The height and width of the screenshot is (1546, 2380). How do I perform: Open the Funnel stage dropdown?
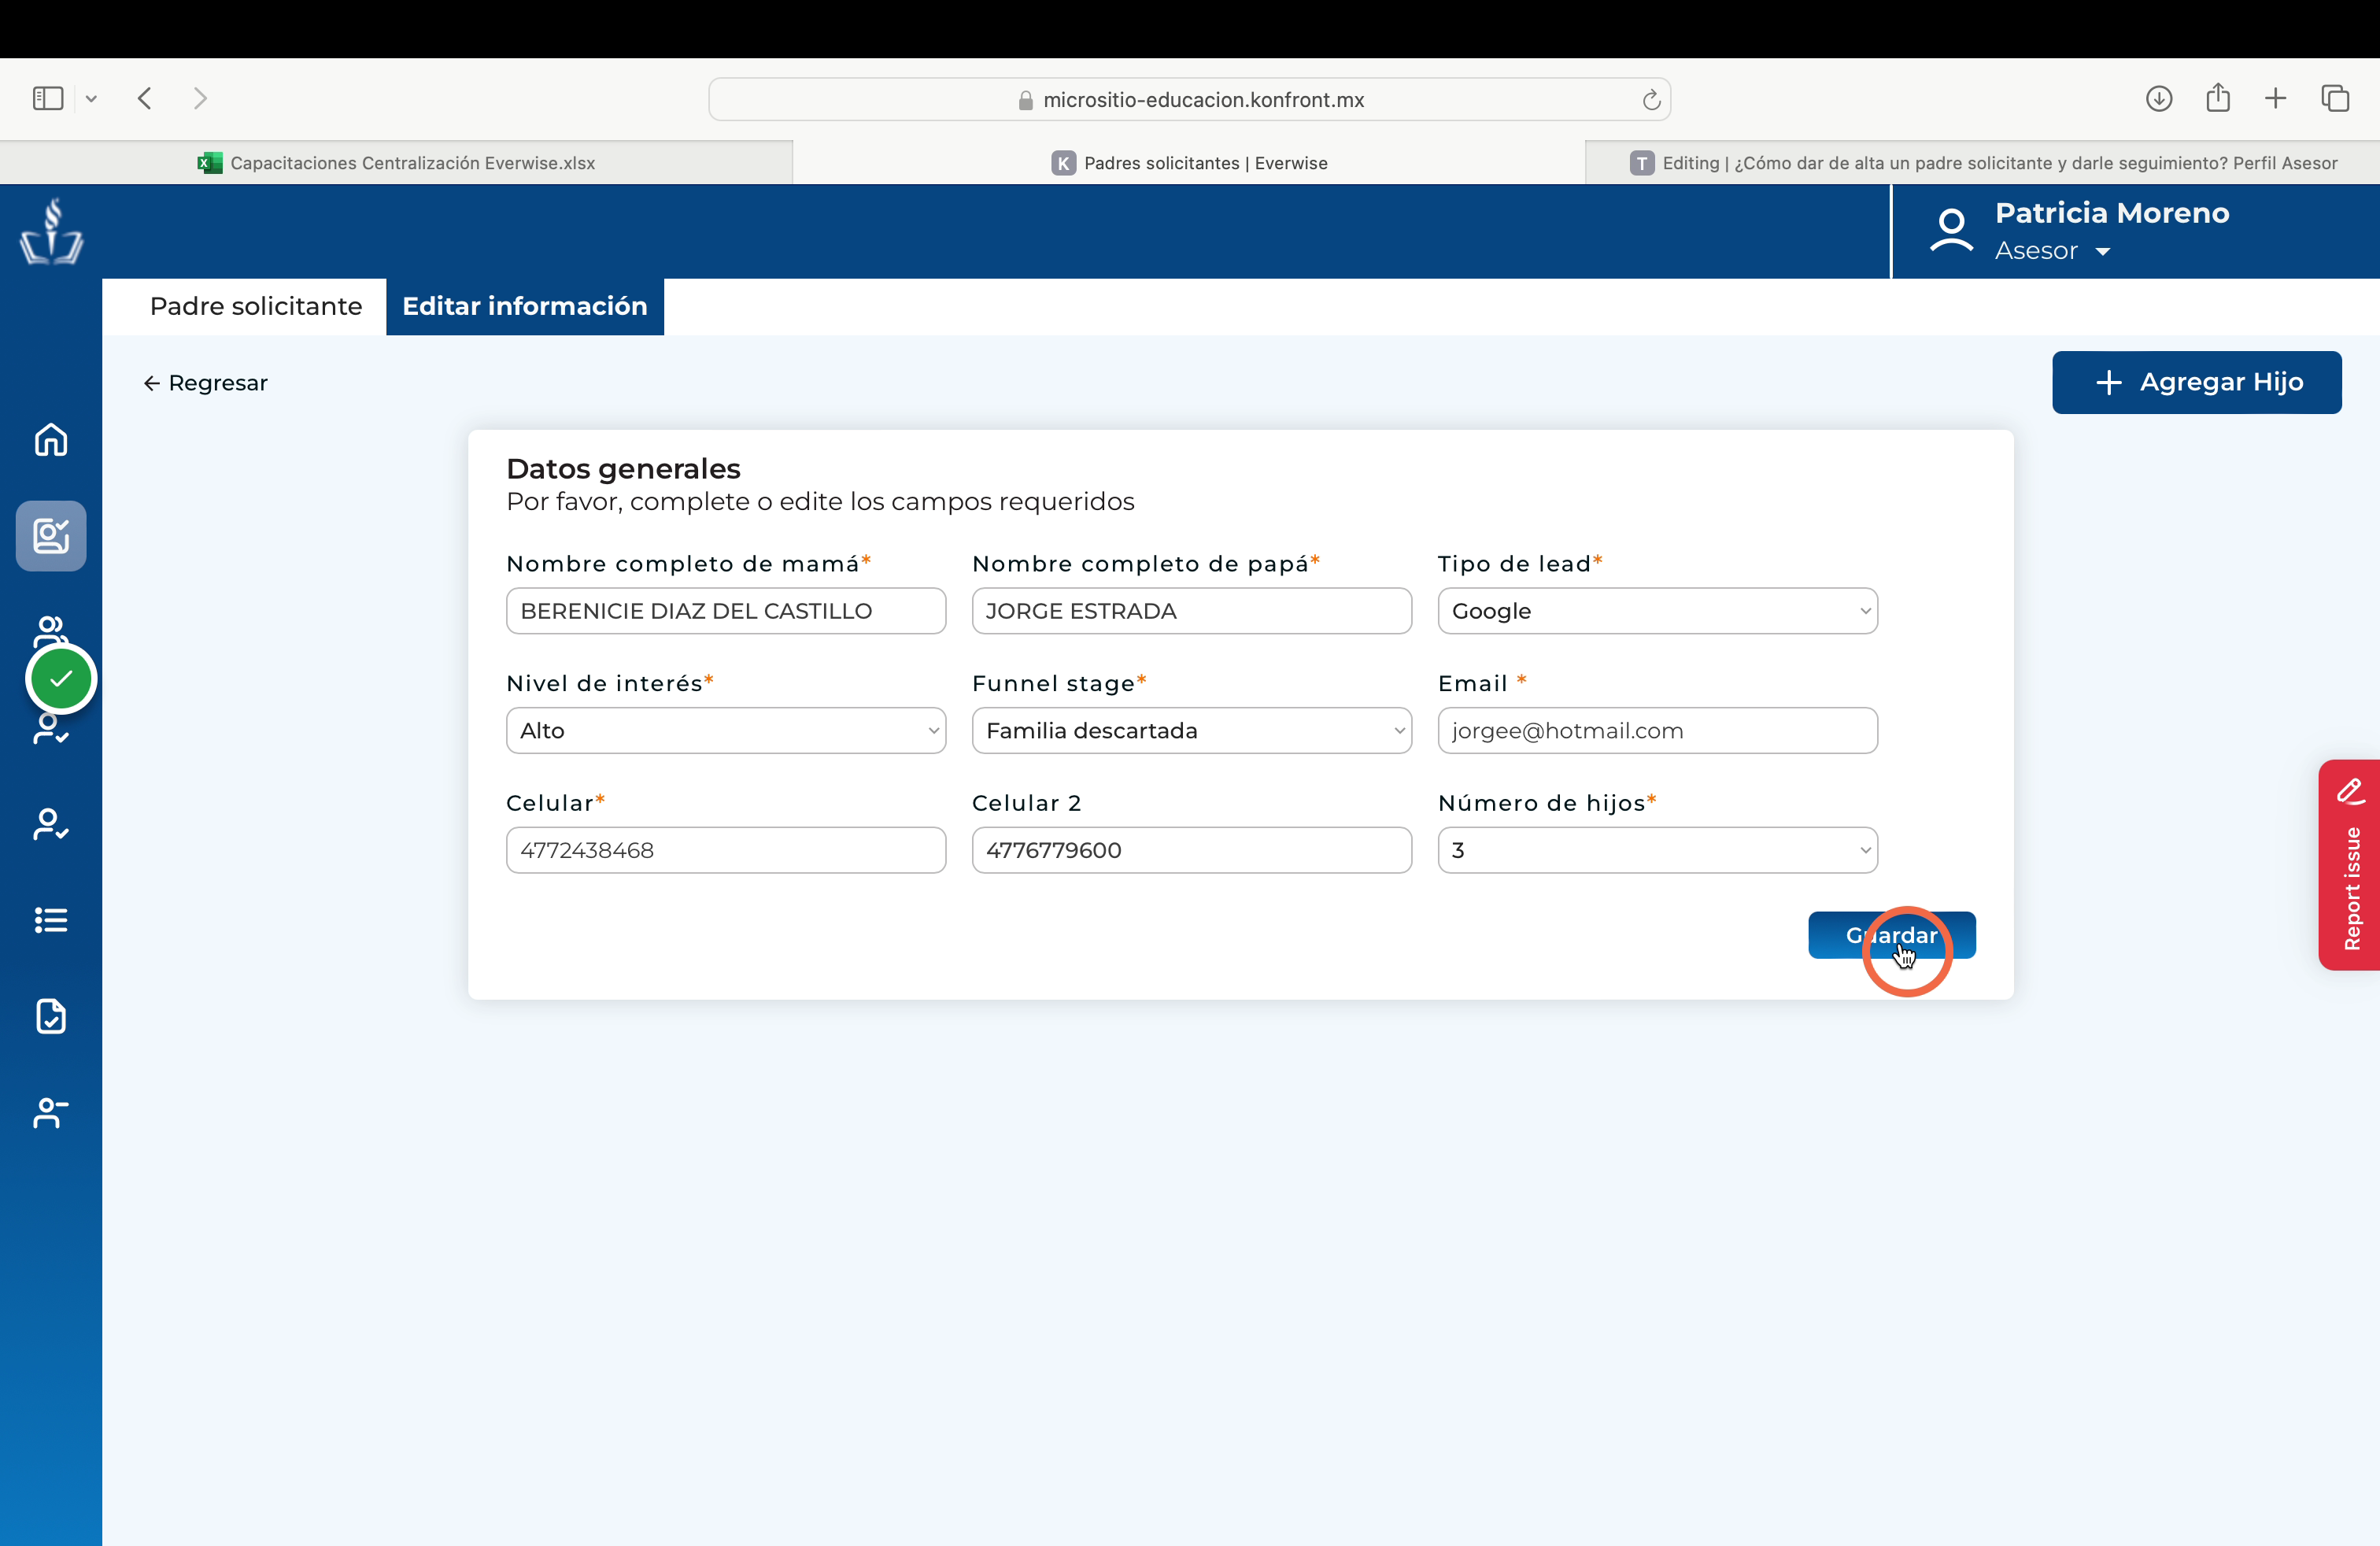pos(1191,731)
